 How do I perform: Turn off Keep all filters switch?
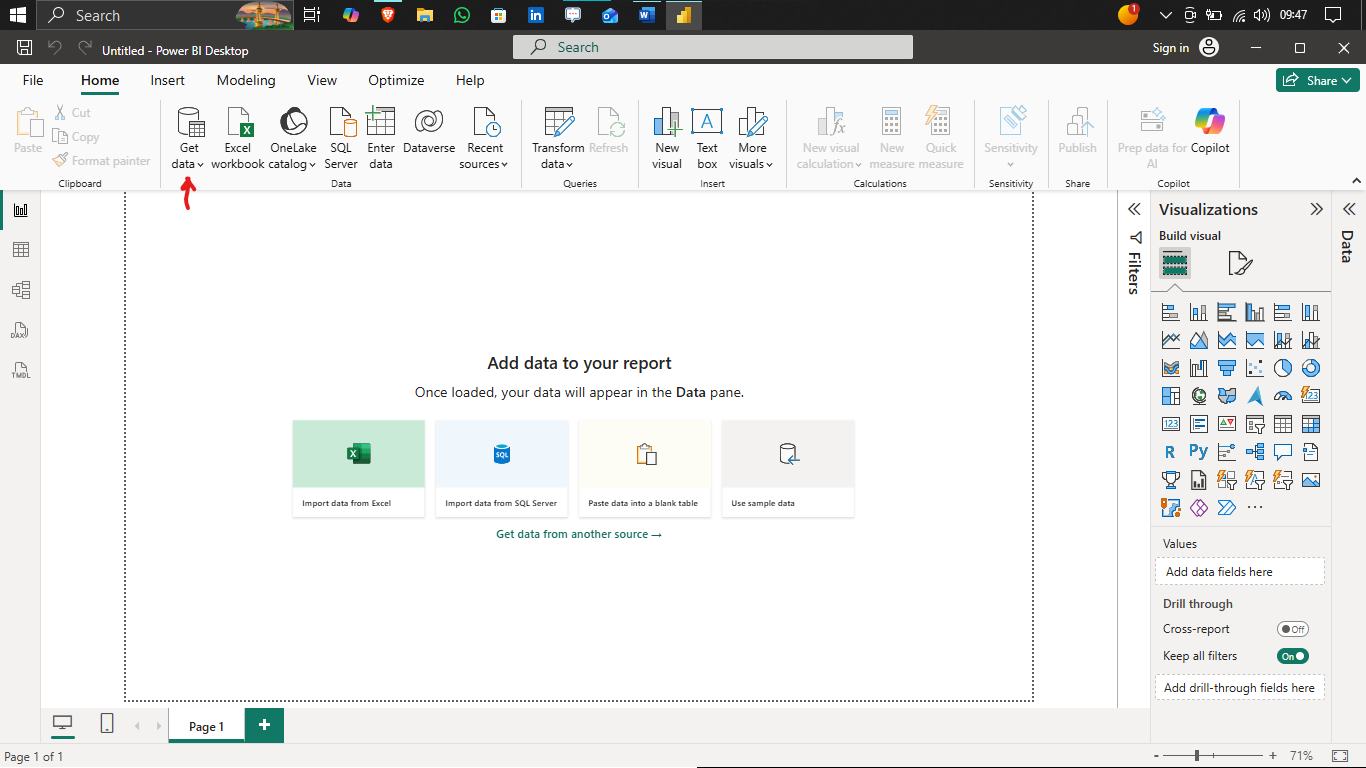point(1293,656)
